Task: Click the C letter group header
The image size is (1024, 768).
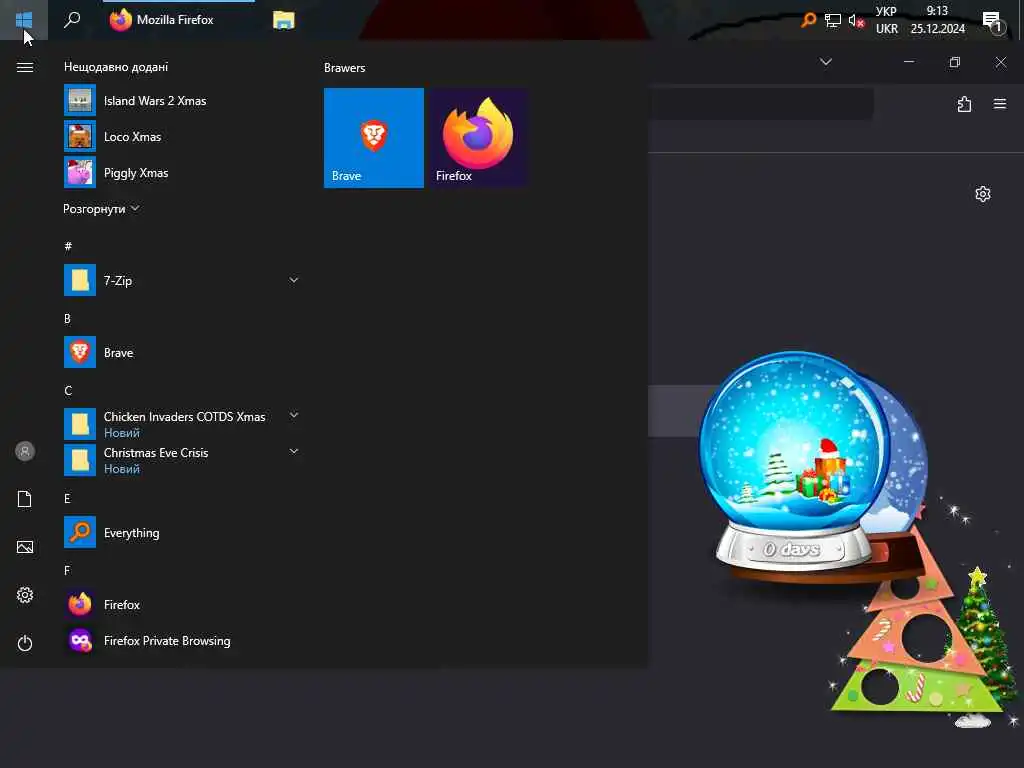Action: (68, 391)
